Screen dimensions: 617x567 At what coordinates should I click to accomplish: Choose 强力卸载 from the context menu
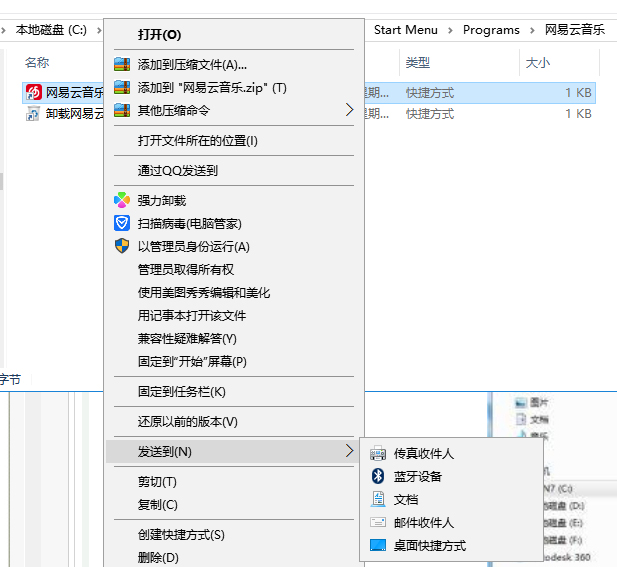(x=234, y=200)
